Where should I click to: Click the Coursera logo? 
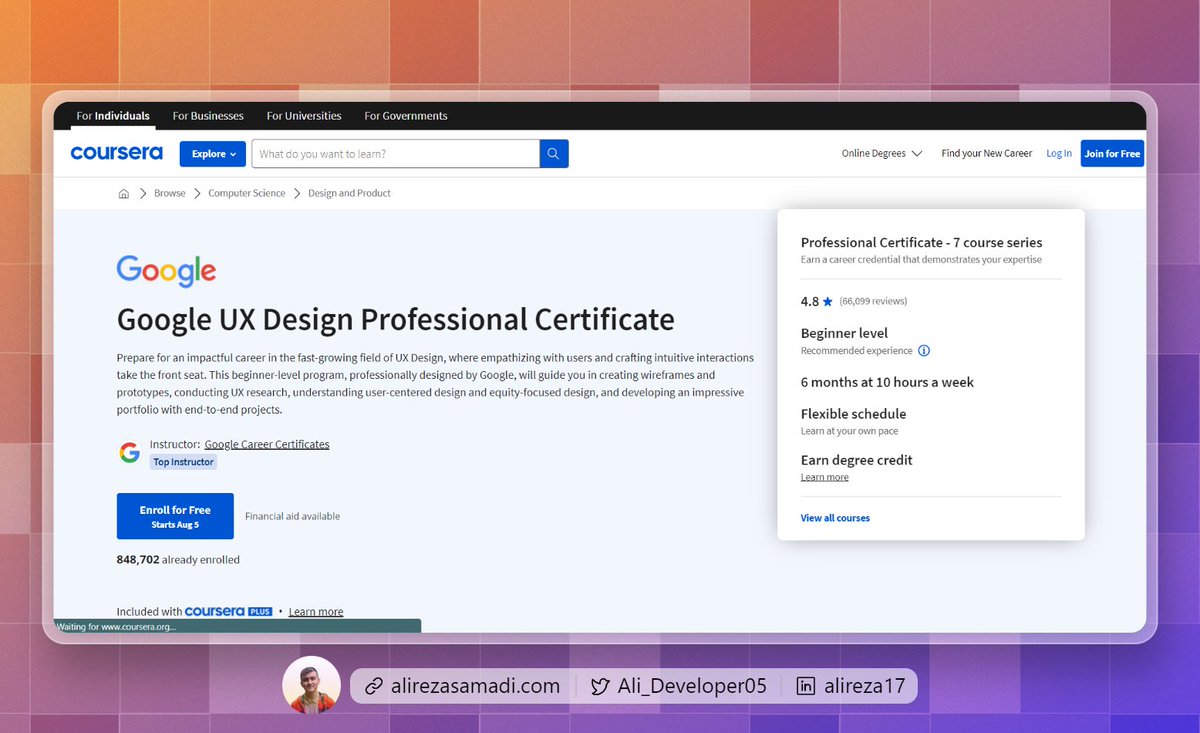116,153
